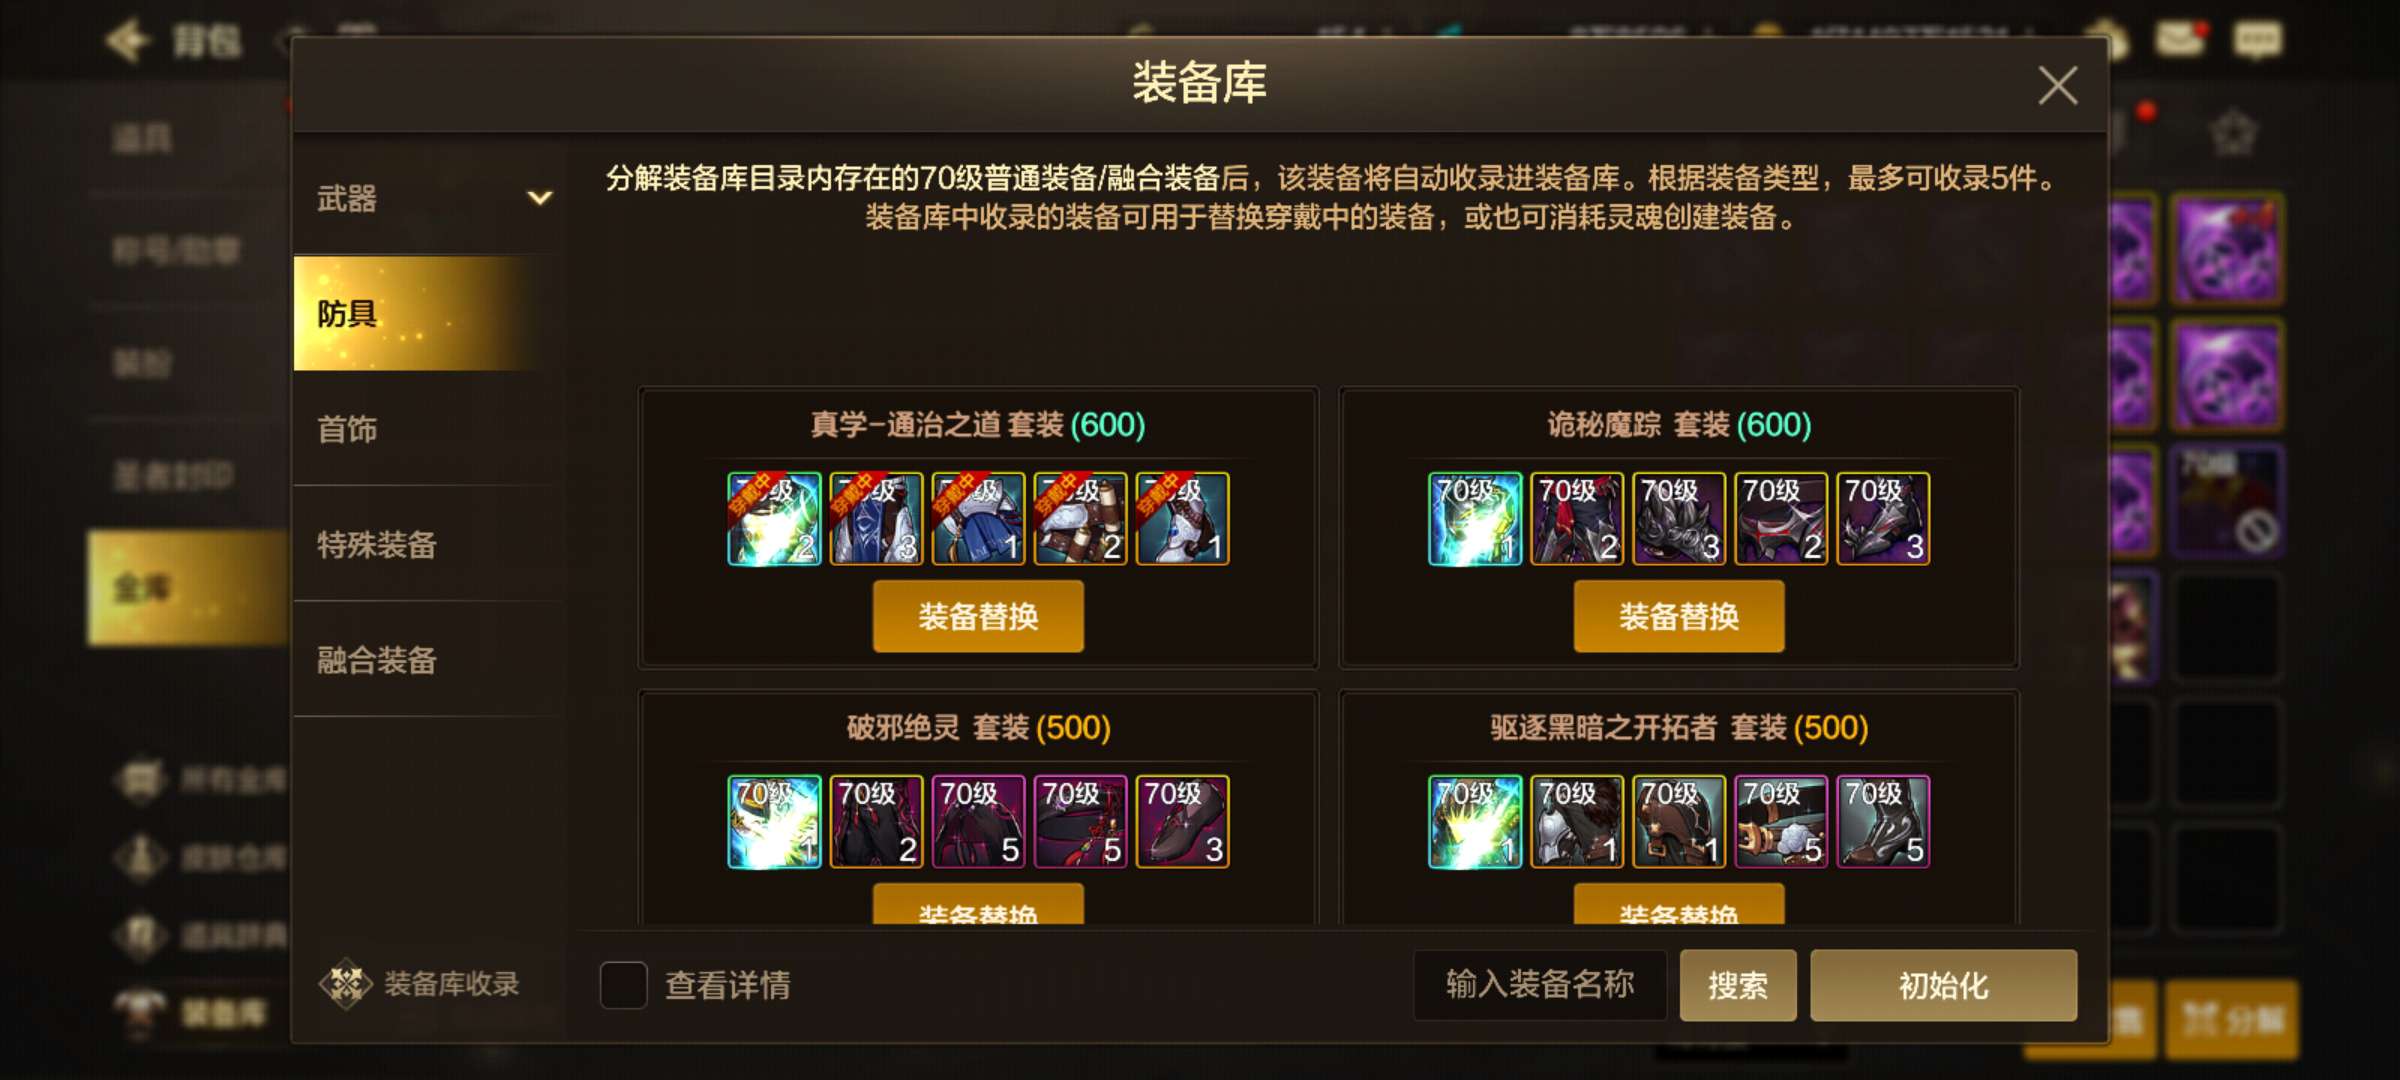Click the 装备库收录 crossed-swords icon
The height and width of the screenshot is (1080, 2400).
[346, 984]
